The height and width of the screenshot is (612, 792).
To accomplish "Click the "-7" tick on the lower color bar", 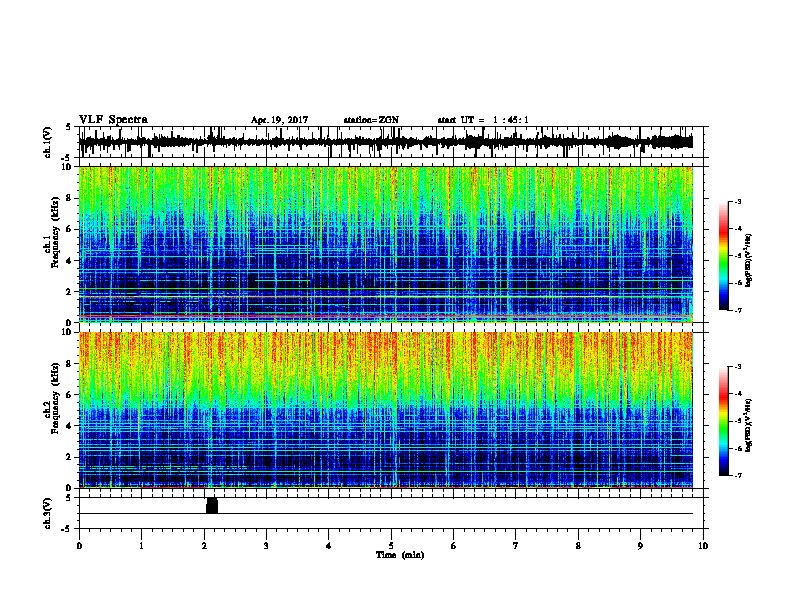I will pyautogui.click(x=737, y=476).
